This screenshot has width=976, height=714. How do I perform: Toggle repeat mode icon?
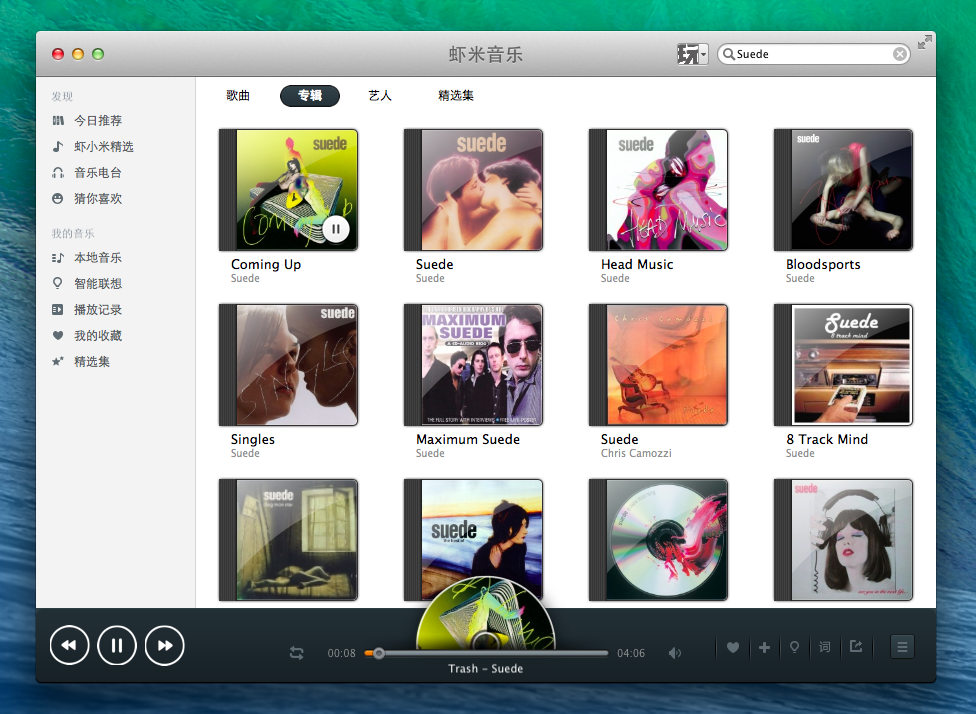click(x=296, y=653)
